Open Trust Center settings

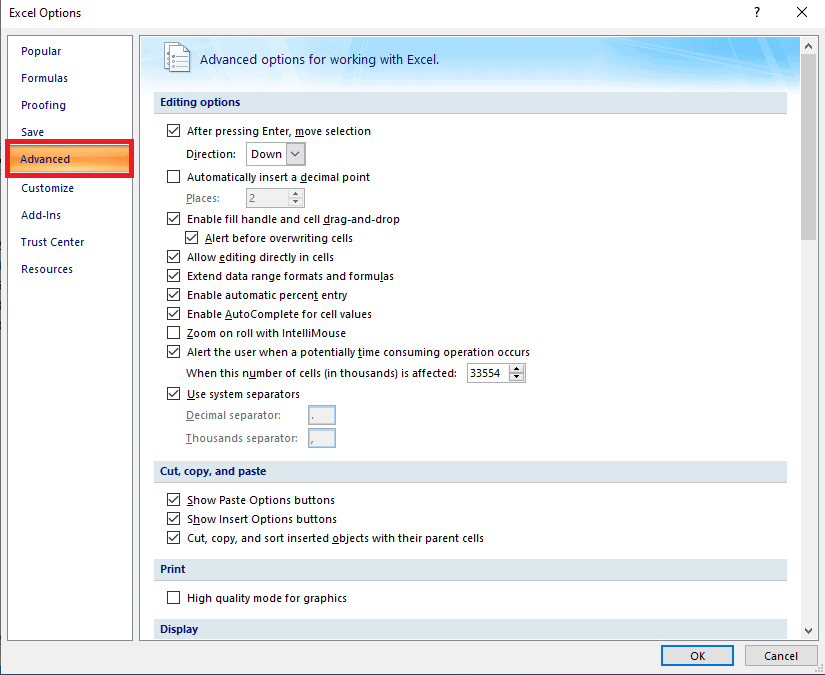pos(52,241)
